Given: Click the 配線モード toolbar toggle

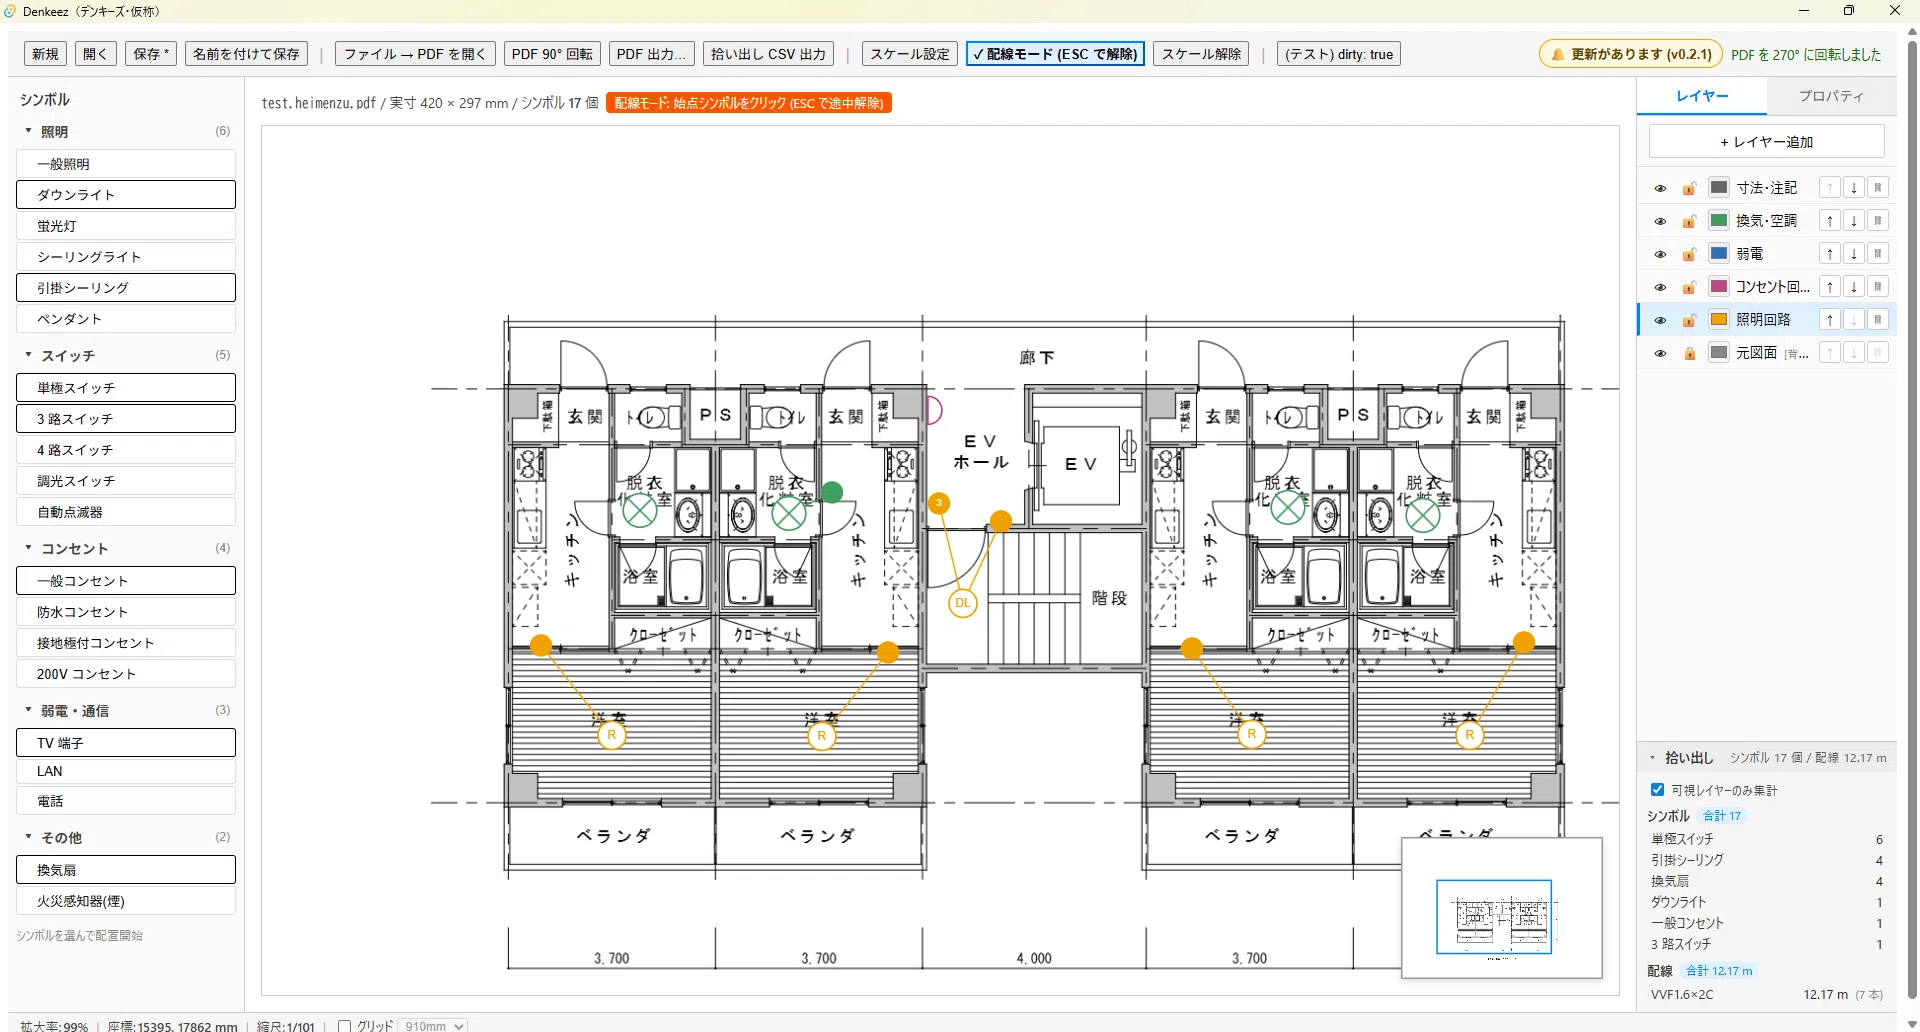Looking at the screenshot, I should 1055,54.
